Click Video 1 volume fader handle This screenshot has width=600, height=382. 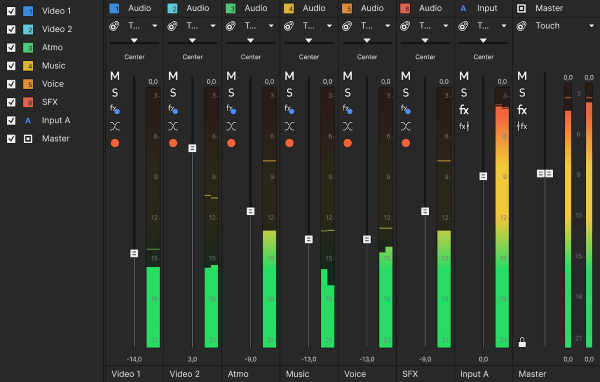pos(134,253)
